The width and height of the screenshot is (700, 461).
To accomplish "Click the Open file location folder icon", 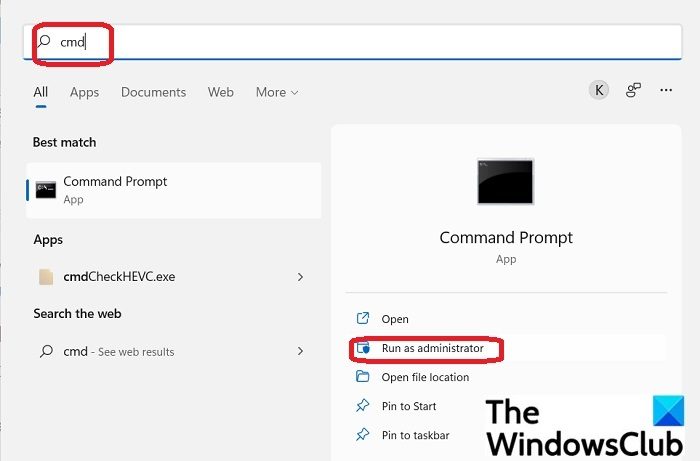I will coord(362,377).
